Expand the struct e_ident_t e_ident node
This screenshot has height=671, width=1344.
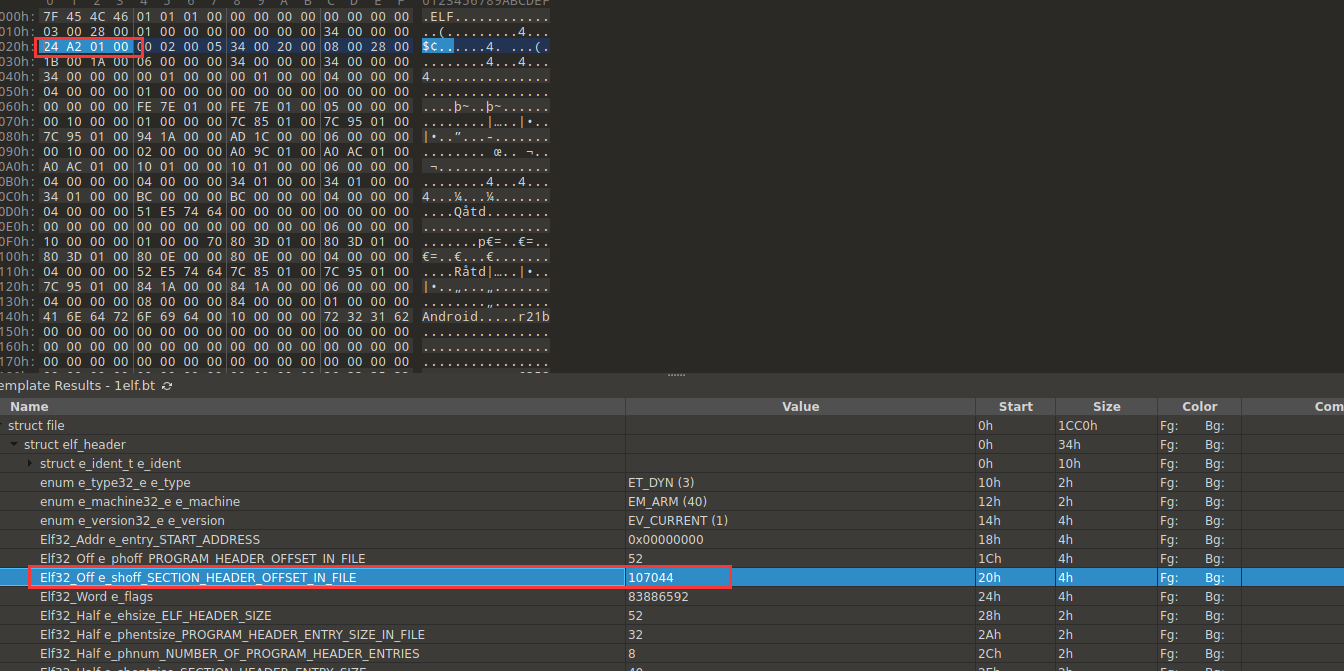click(x=31, y=464)
